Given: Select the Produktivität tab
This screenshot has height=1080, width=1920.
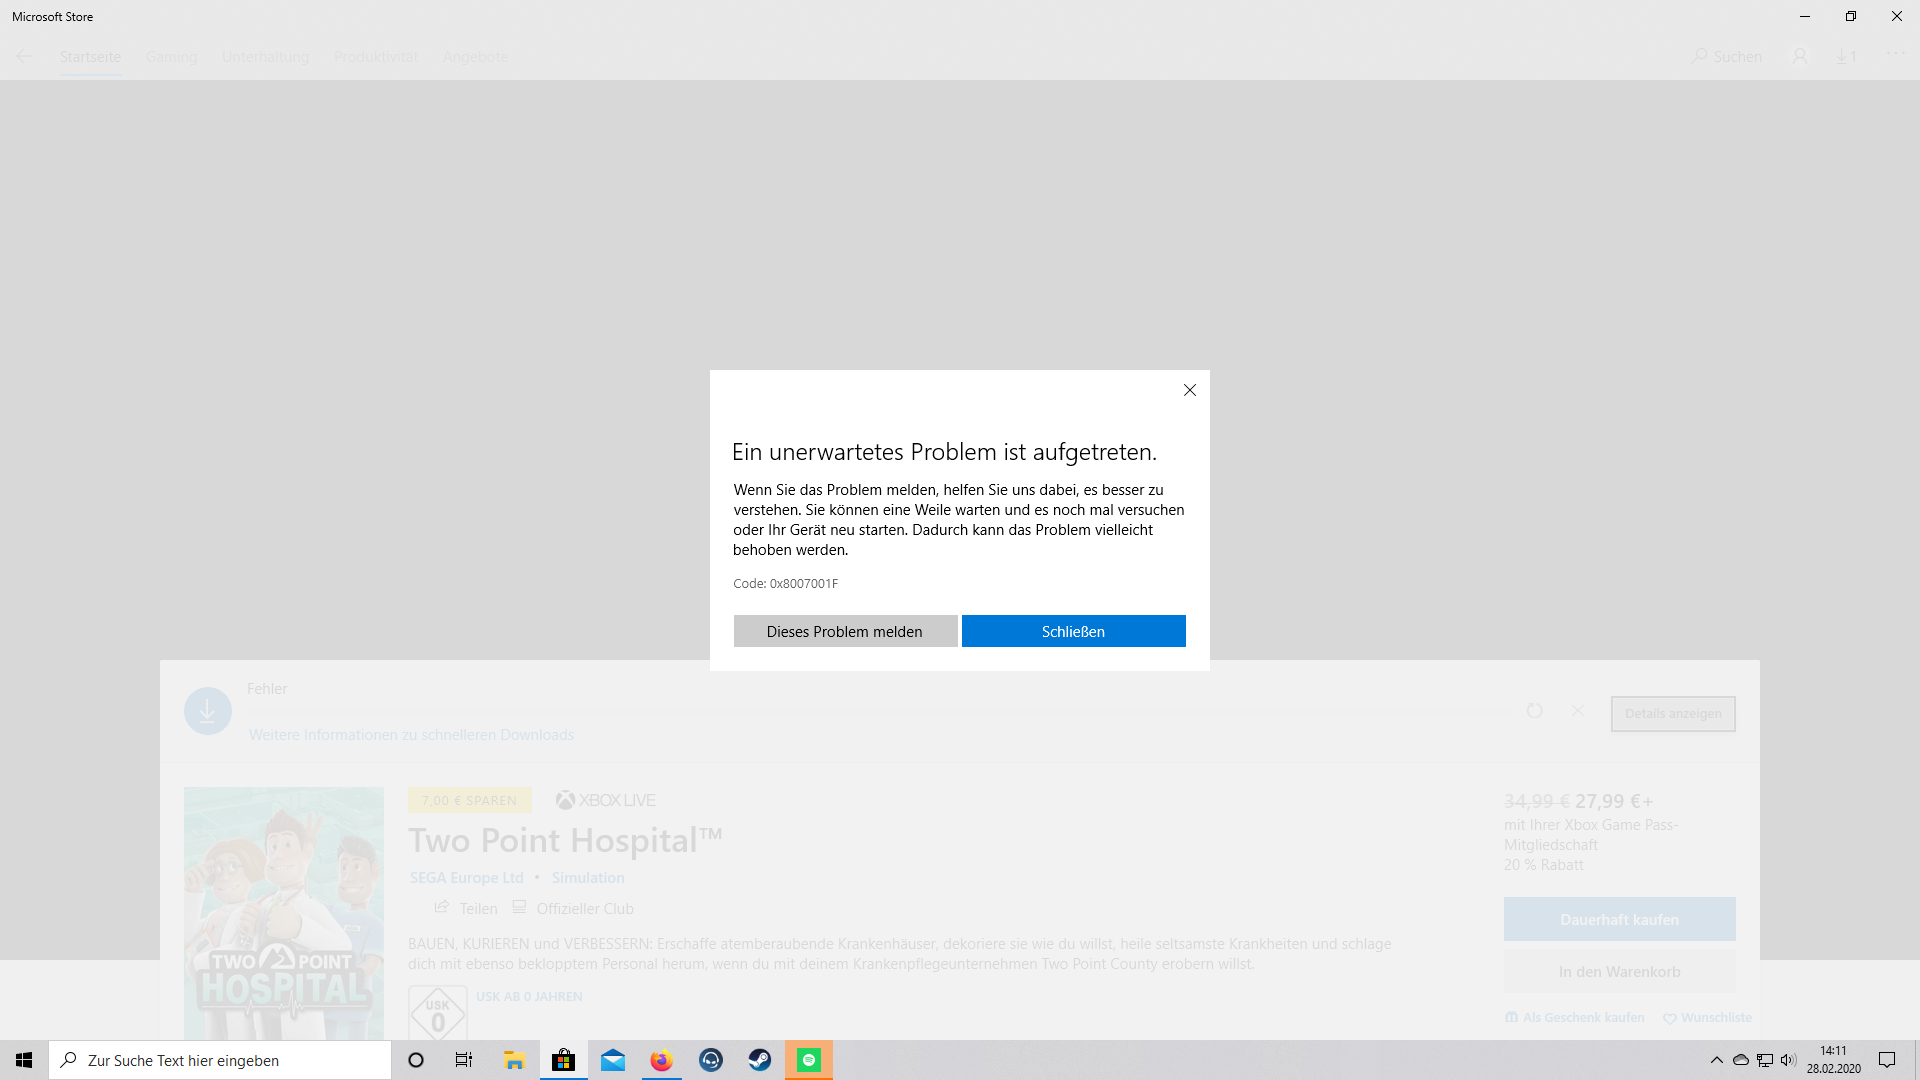Looking at the screenshot, I should [x=376, y=57].
